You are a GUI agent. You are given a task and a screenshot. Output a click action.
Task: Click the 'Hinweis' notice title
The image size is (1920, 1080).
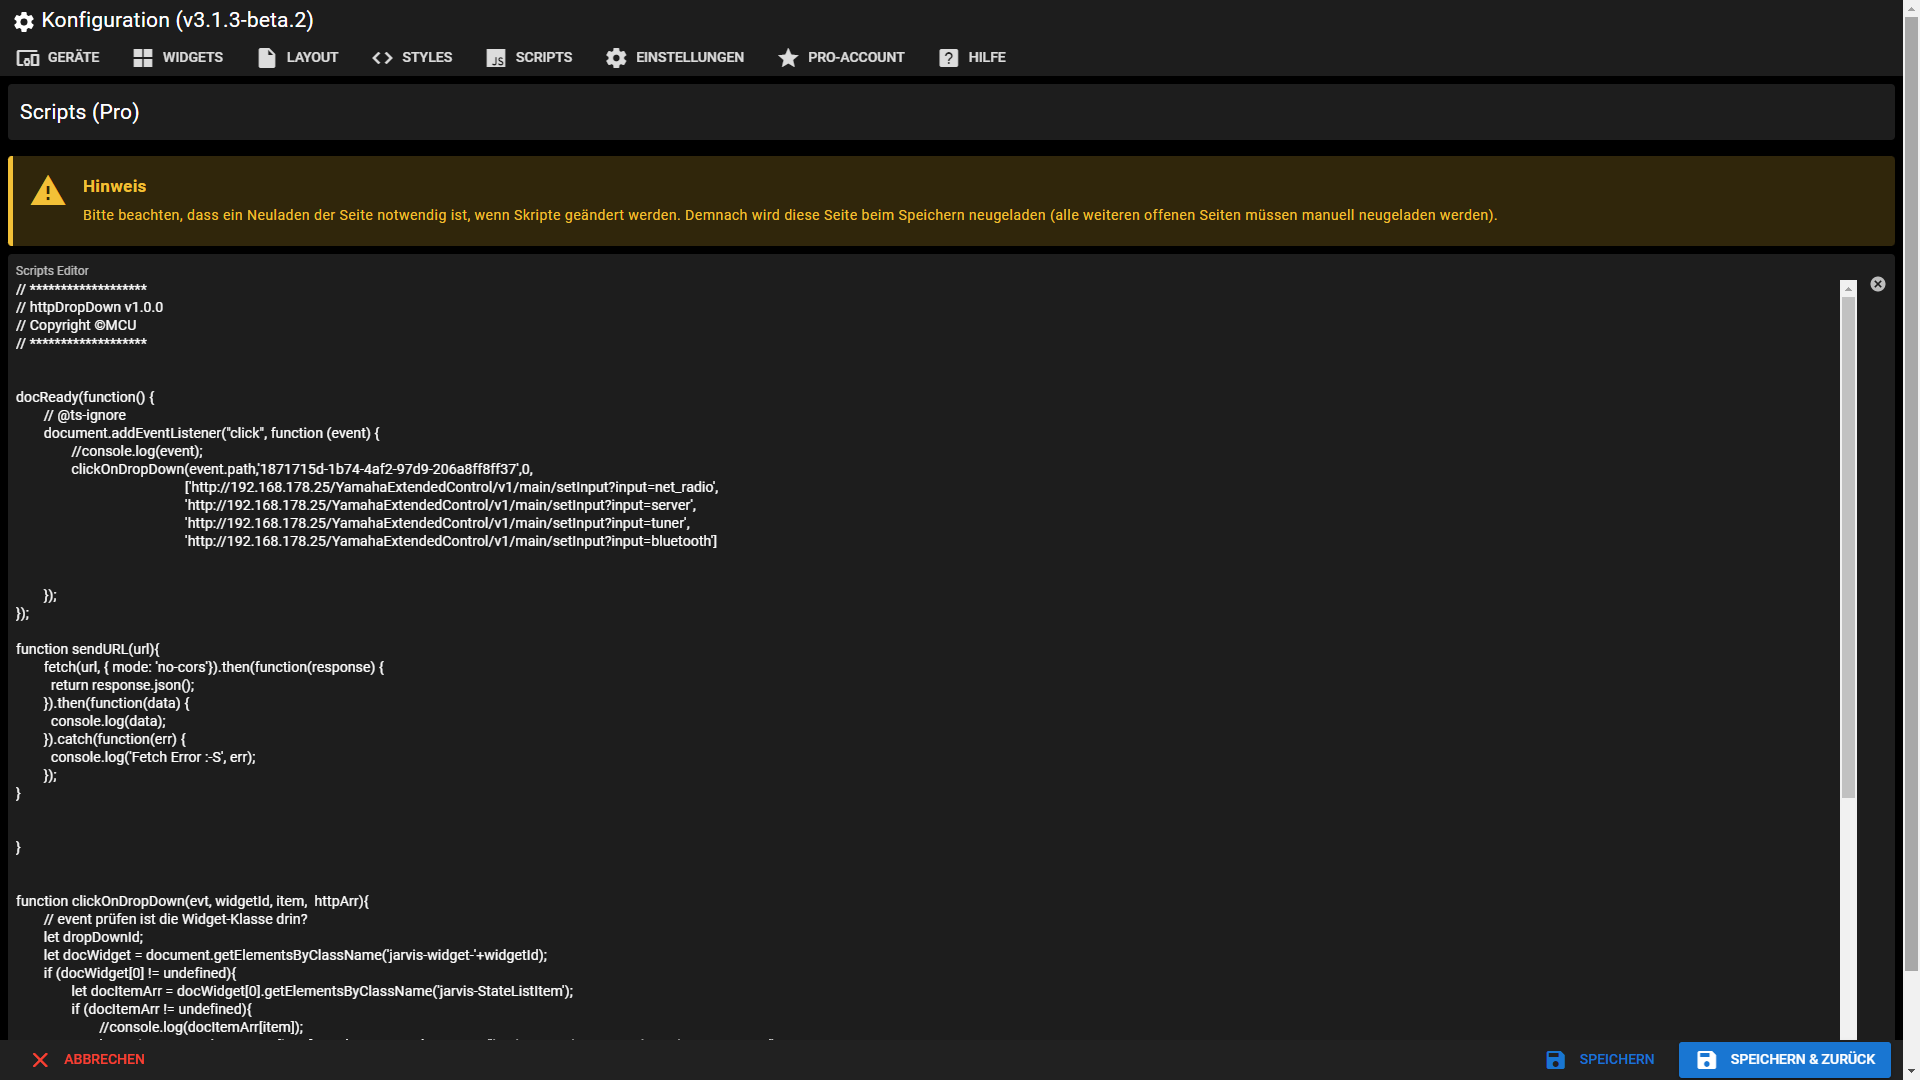coord(114,186)
